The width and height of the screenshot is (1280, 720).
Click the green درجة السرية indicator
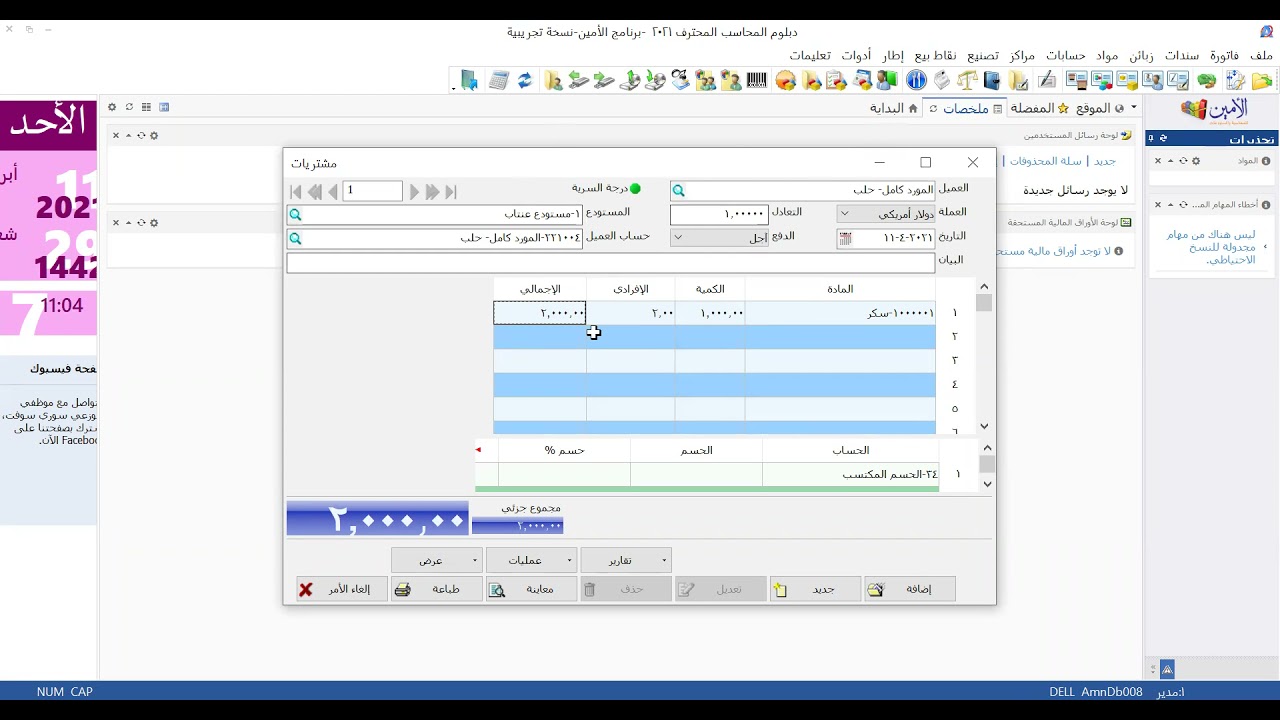634,188
